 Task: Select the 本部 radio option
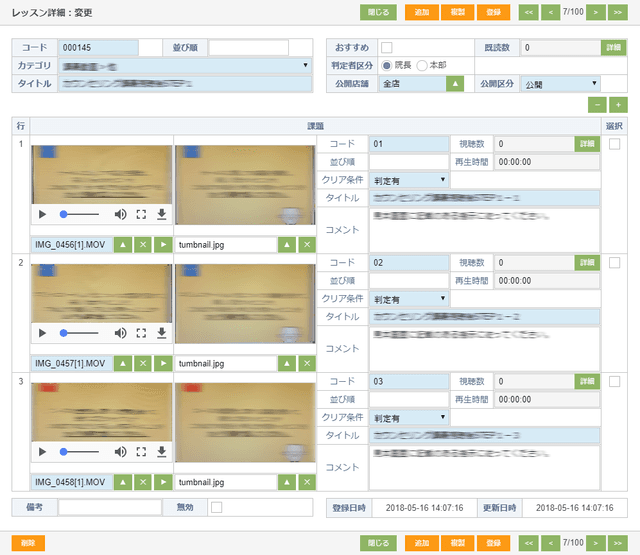tap(422, 65)
